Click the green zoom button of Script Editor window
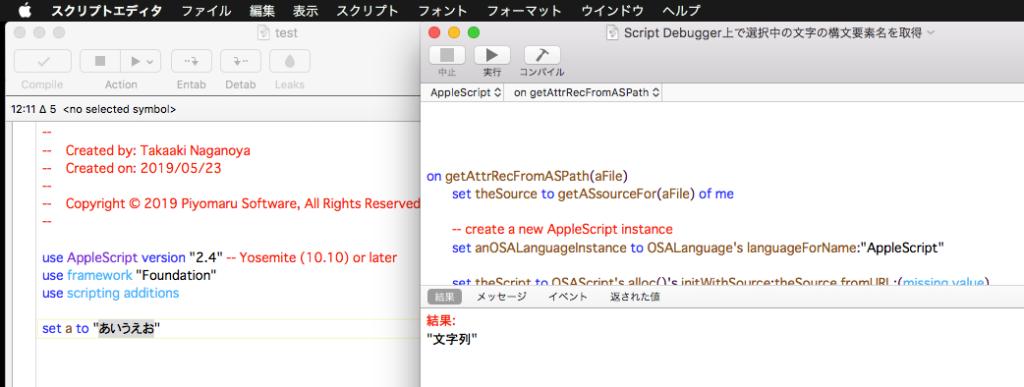The image size is (1024, 387). [x=473, y=33]
